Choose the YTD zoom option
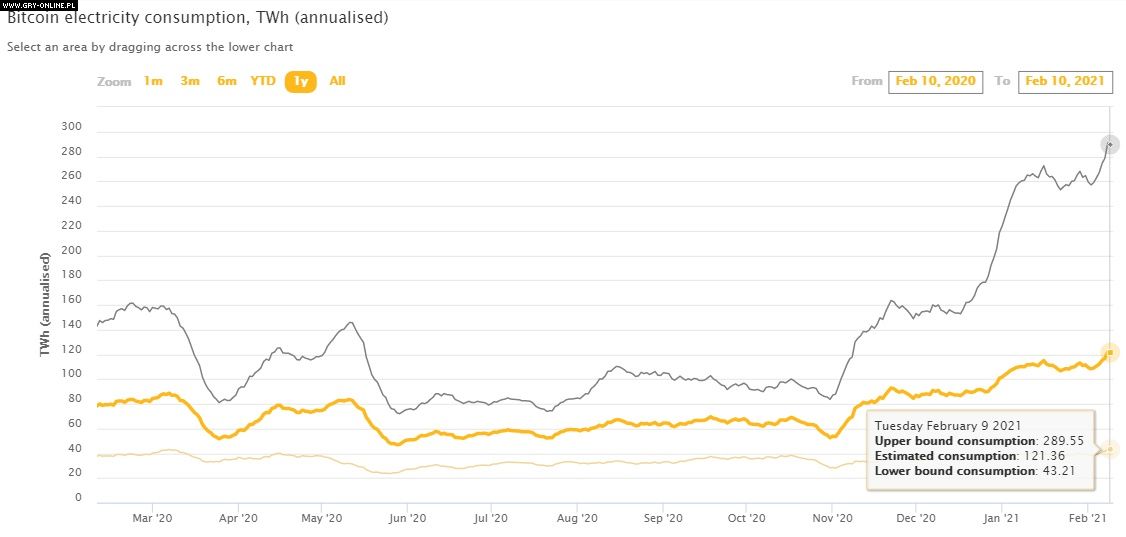 263,81
